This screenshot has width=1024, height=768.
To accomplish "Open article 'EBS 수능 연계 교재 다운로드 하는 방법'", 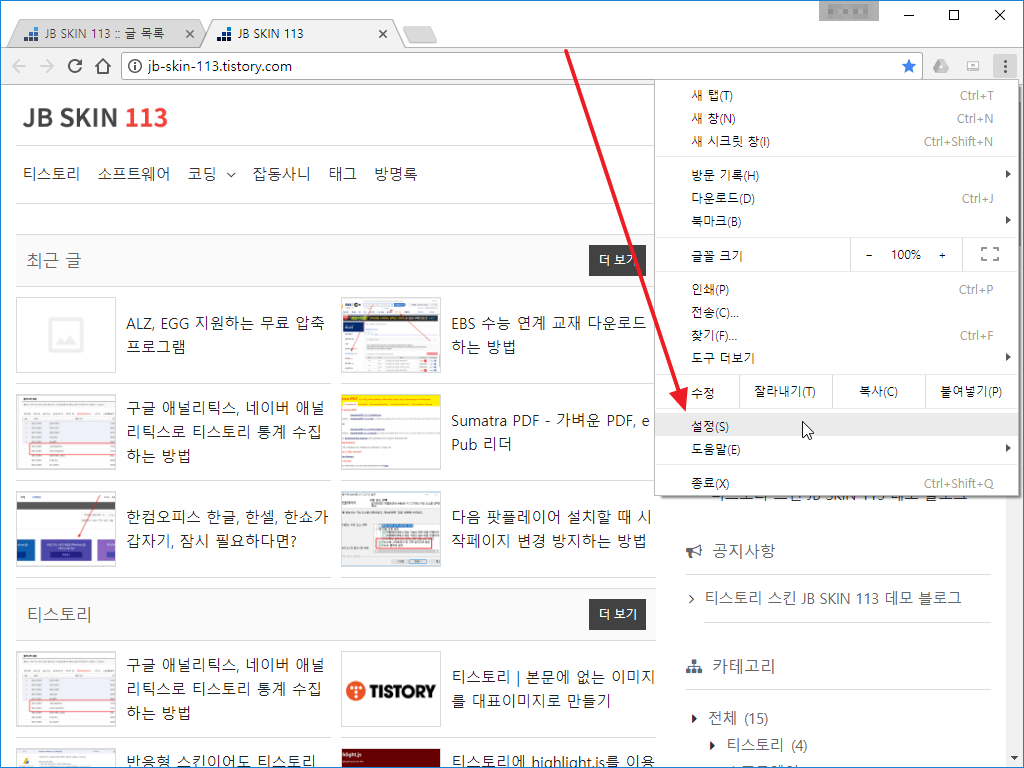I will [549, 334].
